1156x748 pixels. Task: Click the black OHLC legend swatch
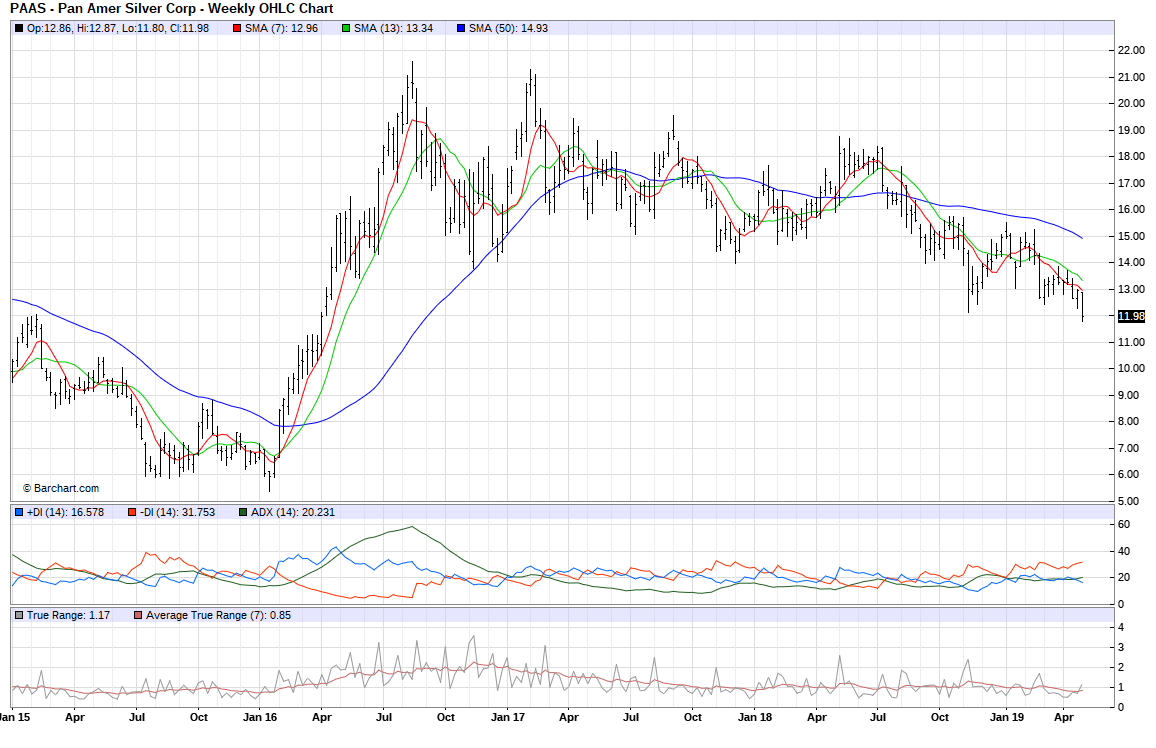click(19, 29)
